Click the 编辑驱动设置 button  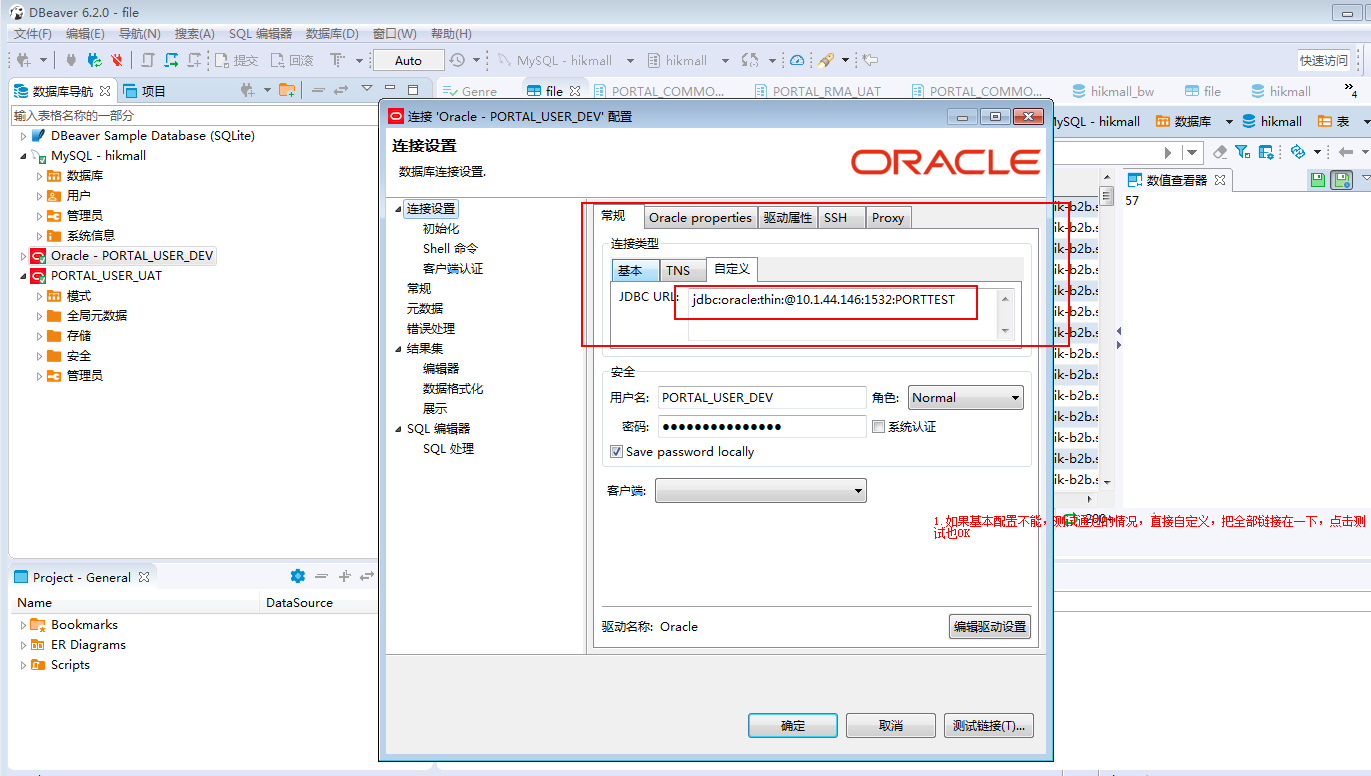pyautogui.click(x=990, y=626)
